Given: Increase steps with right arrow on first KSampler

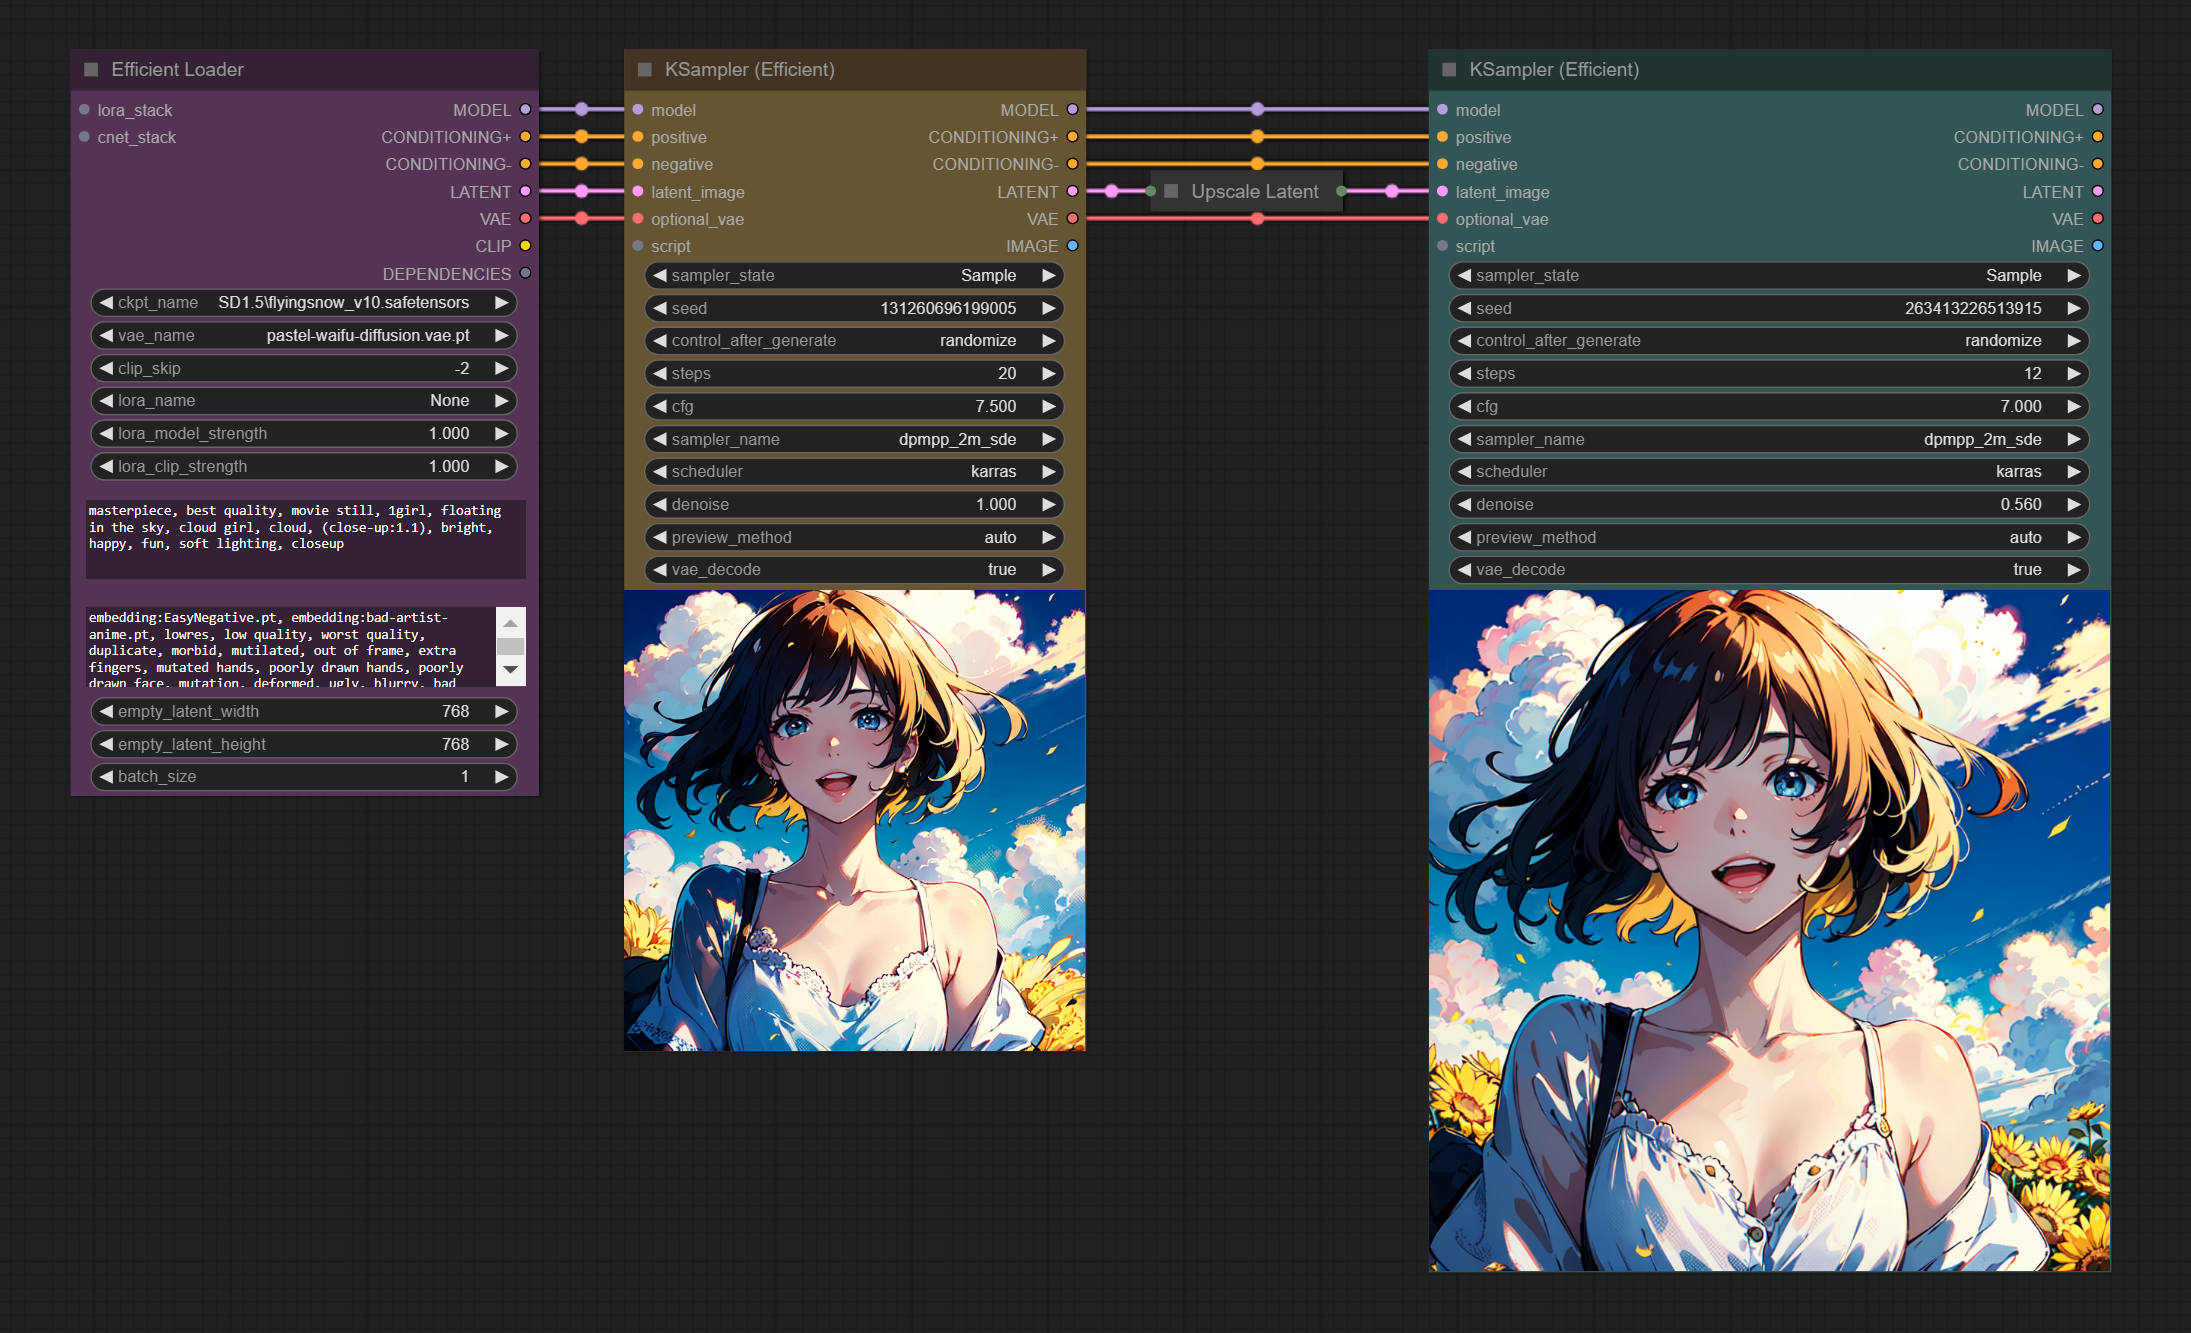Looking at the screenshot, I should 1048,373.
